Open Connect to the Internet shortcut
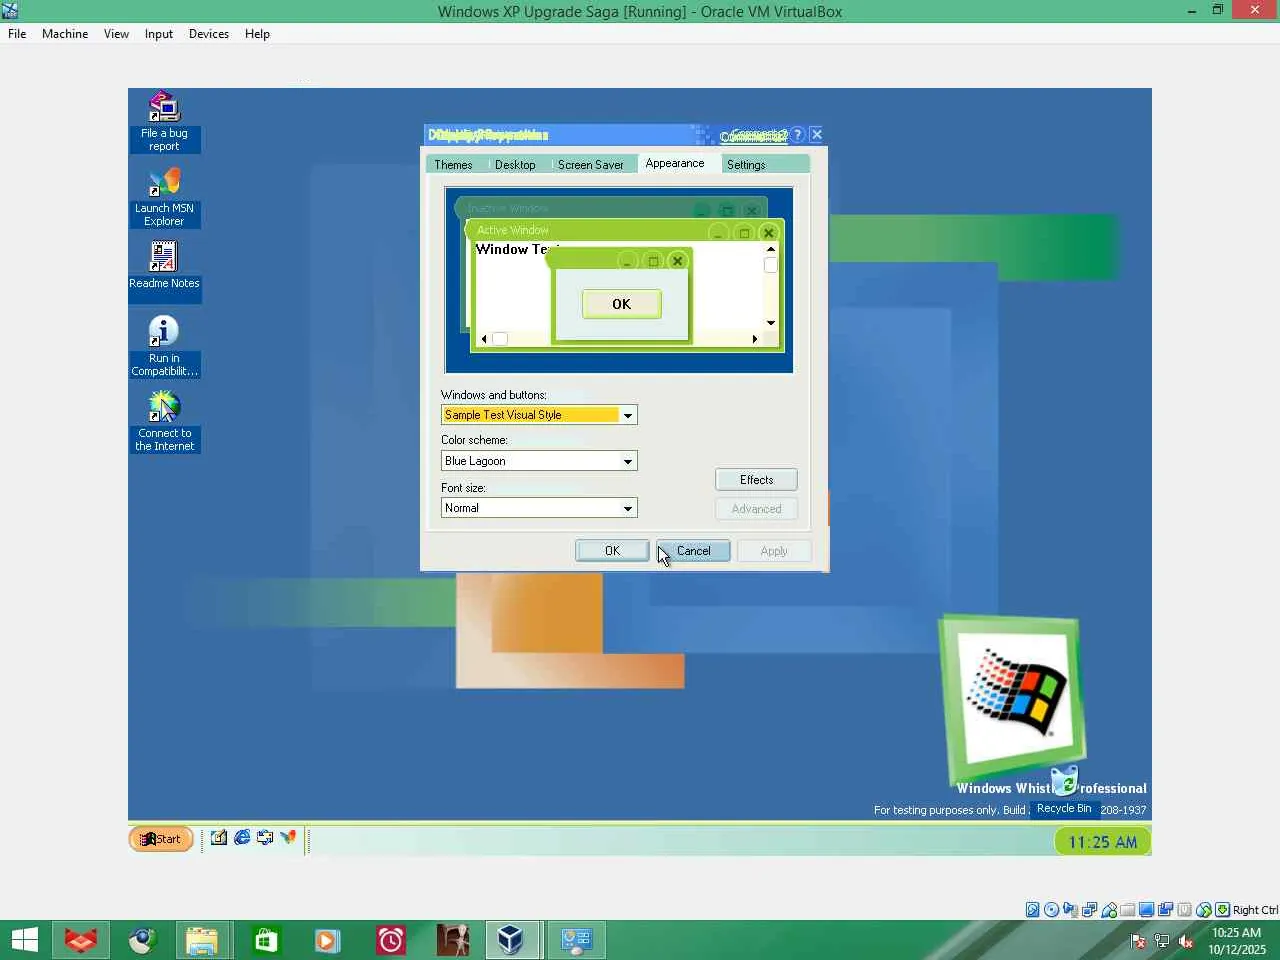 click(164, 421)
